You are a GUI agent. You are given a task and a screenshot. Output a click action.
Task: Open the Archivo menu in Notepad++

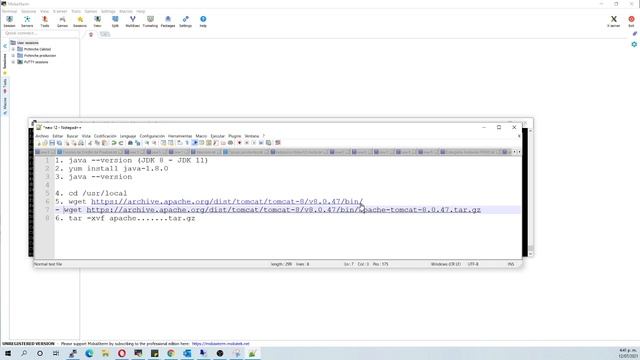42,136
